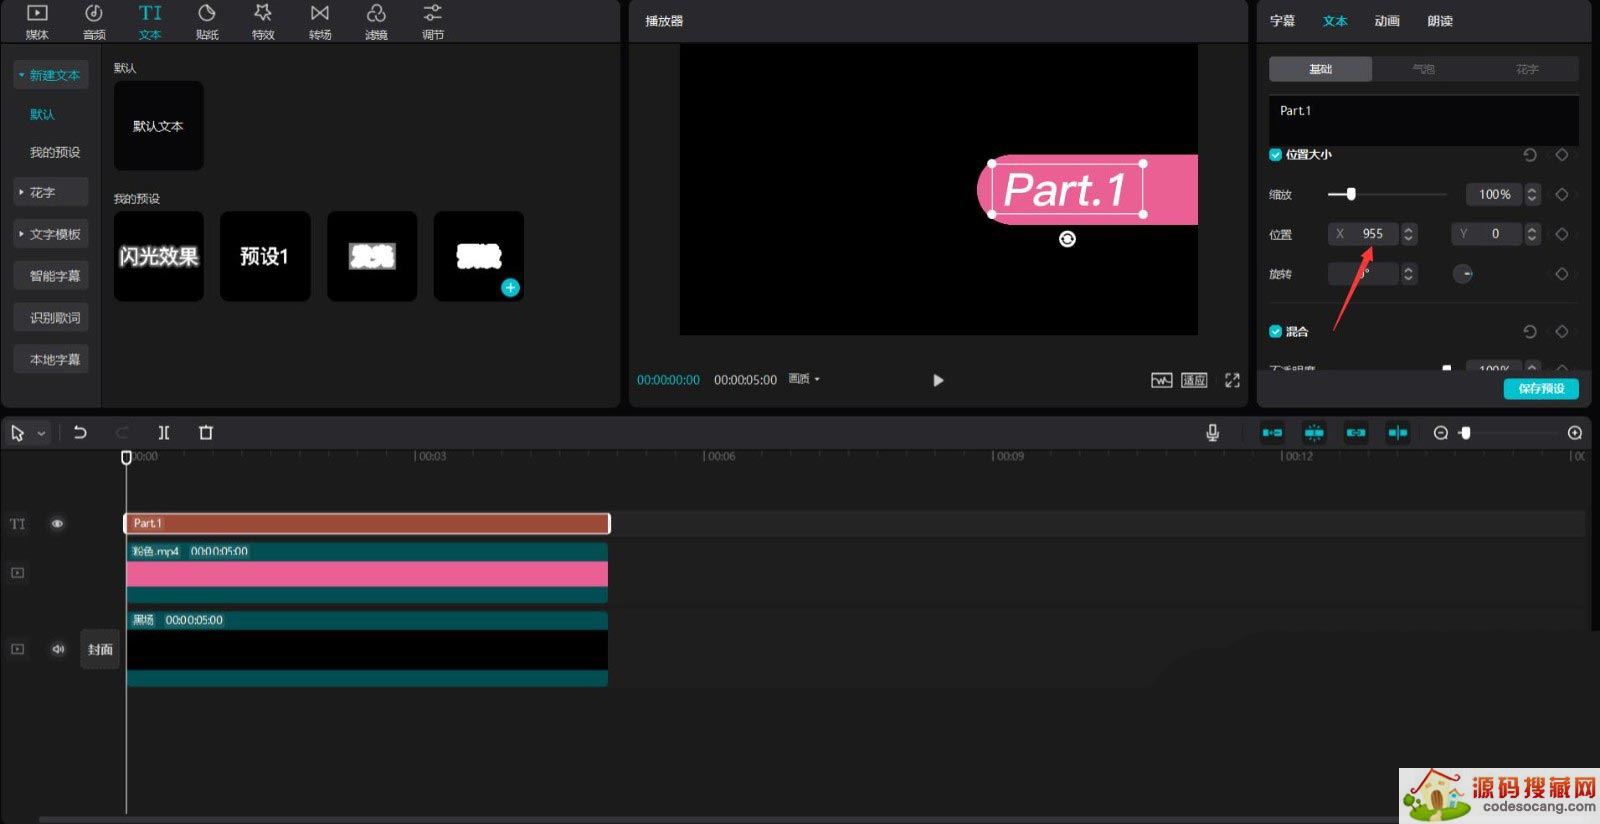Delete the selected clip with trash icon
1600x824 pixels.
(206, 433)
